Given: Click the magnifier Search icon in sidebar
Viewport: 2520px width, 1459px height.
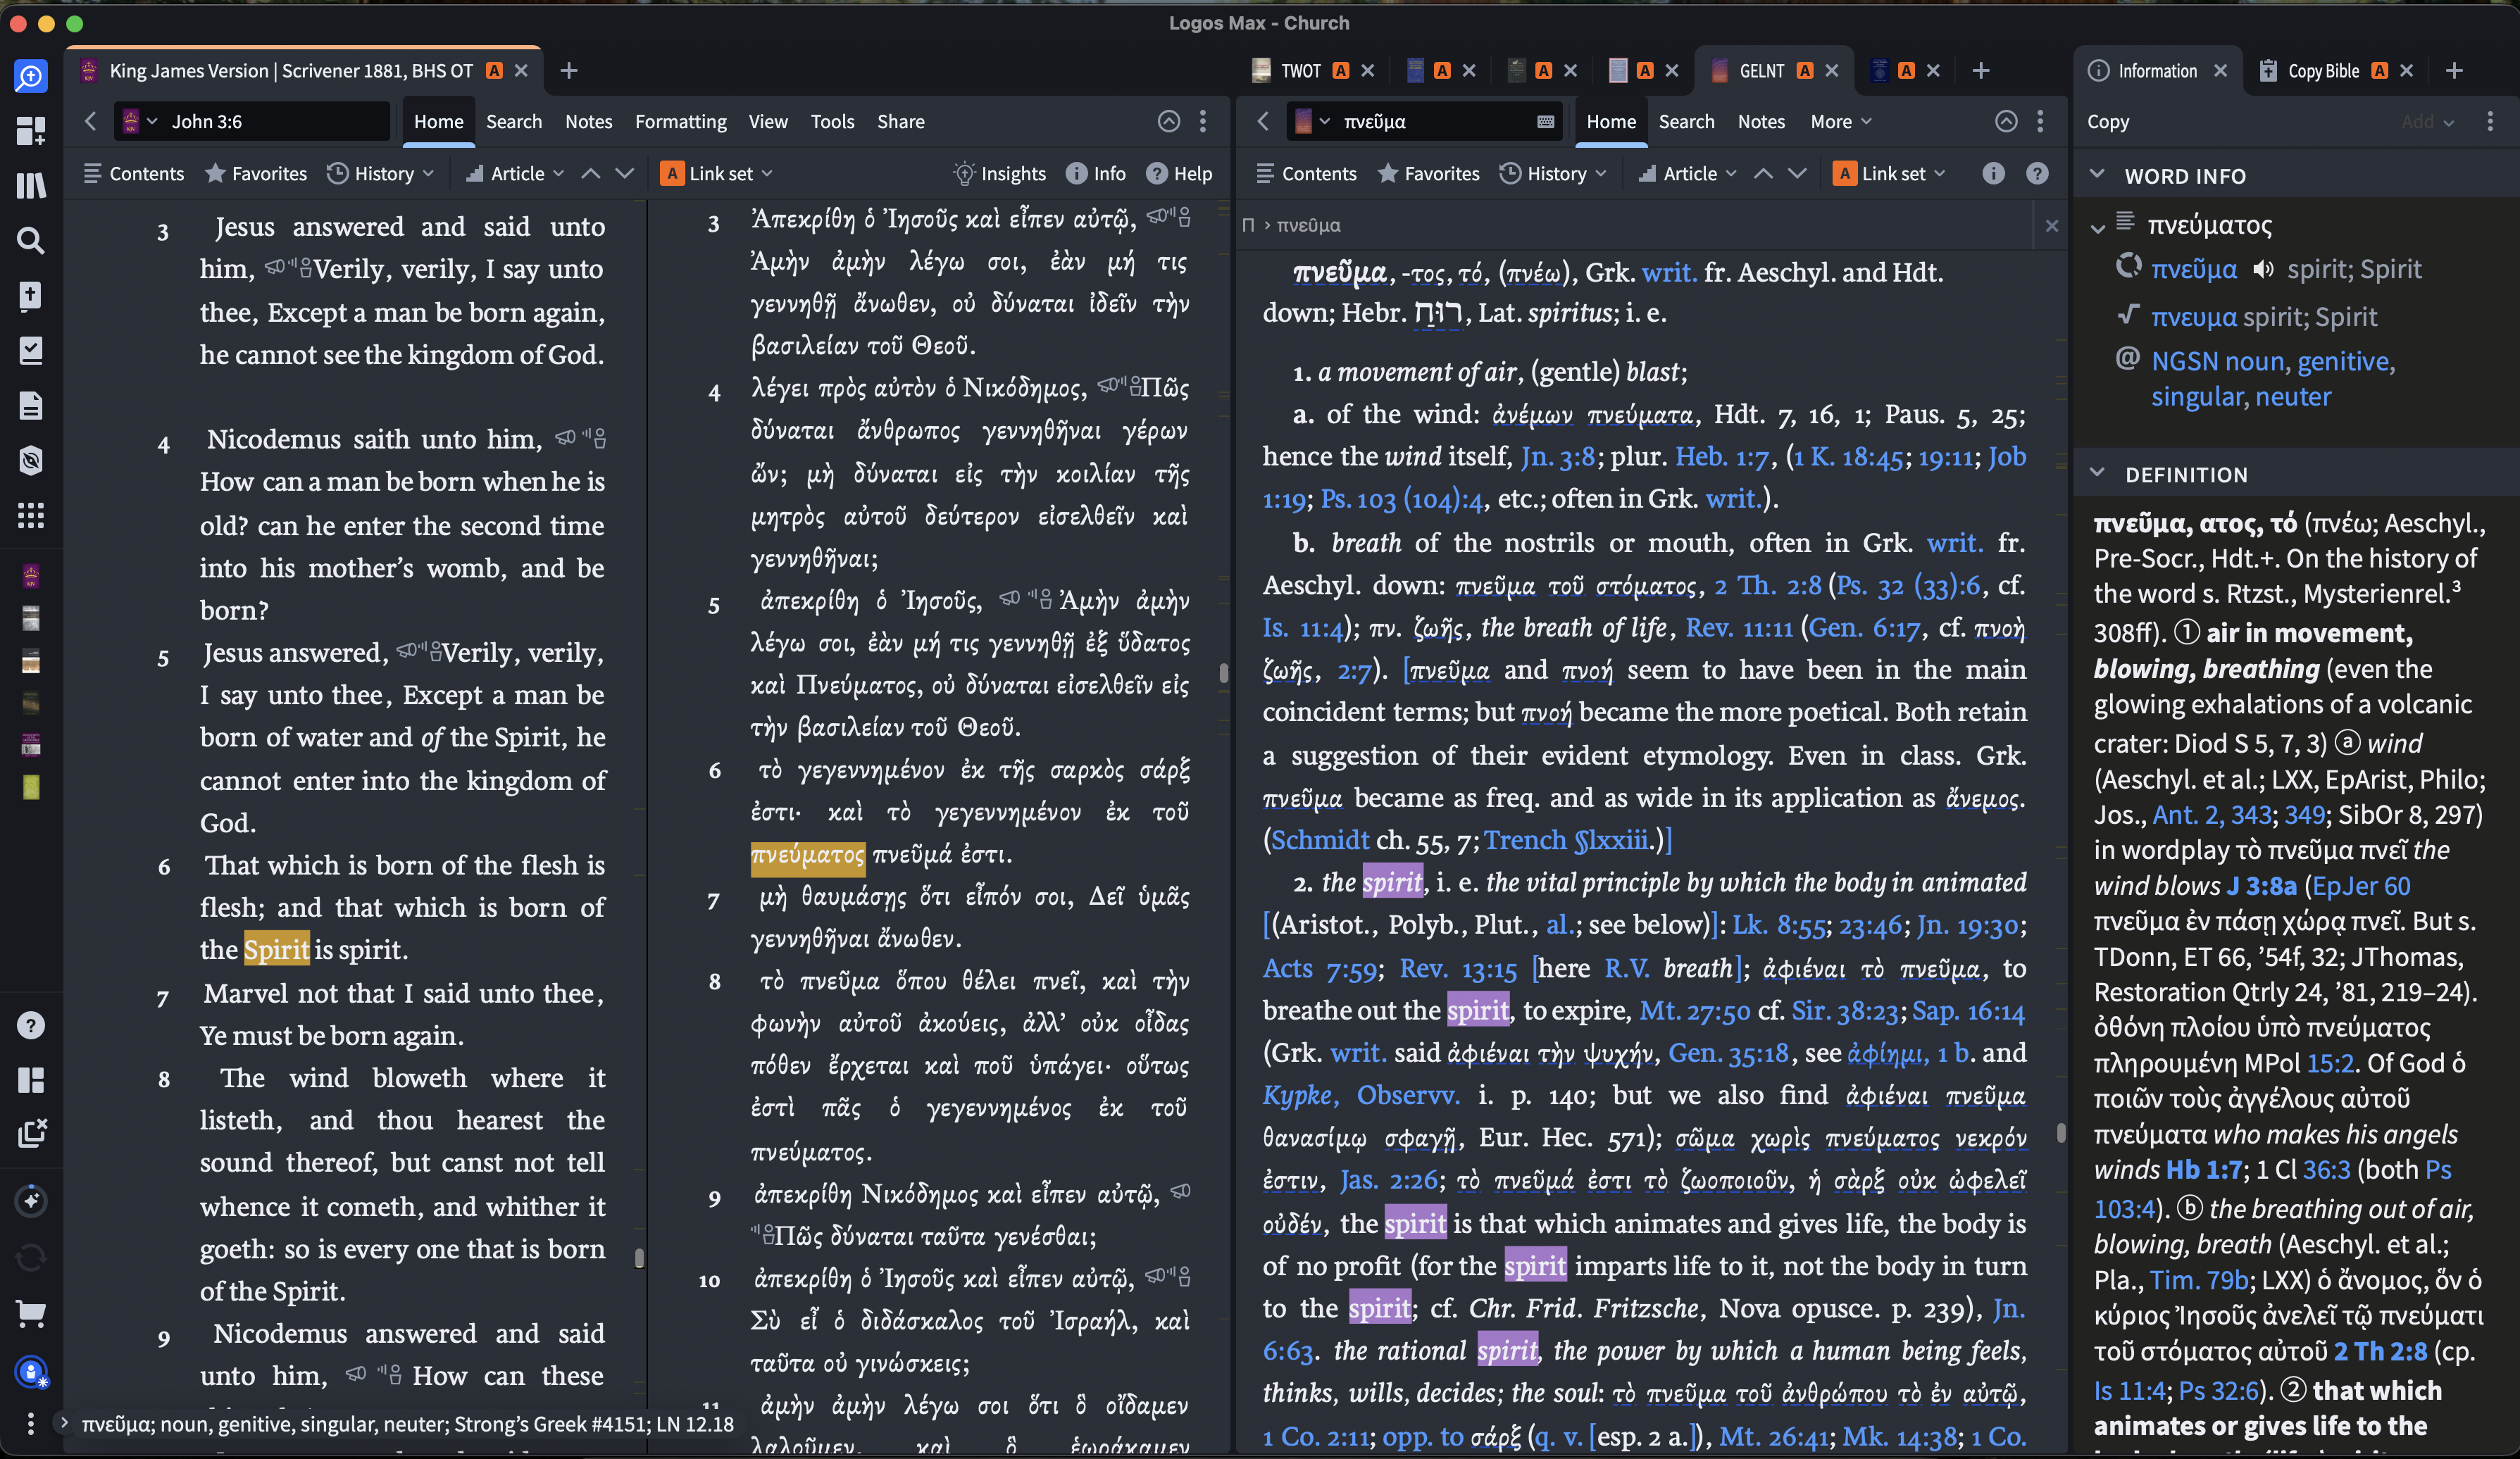Looking at the screenshot, I should [x=31, y=240].
